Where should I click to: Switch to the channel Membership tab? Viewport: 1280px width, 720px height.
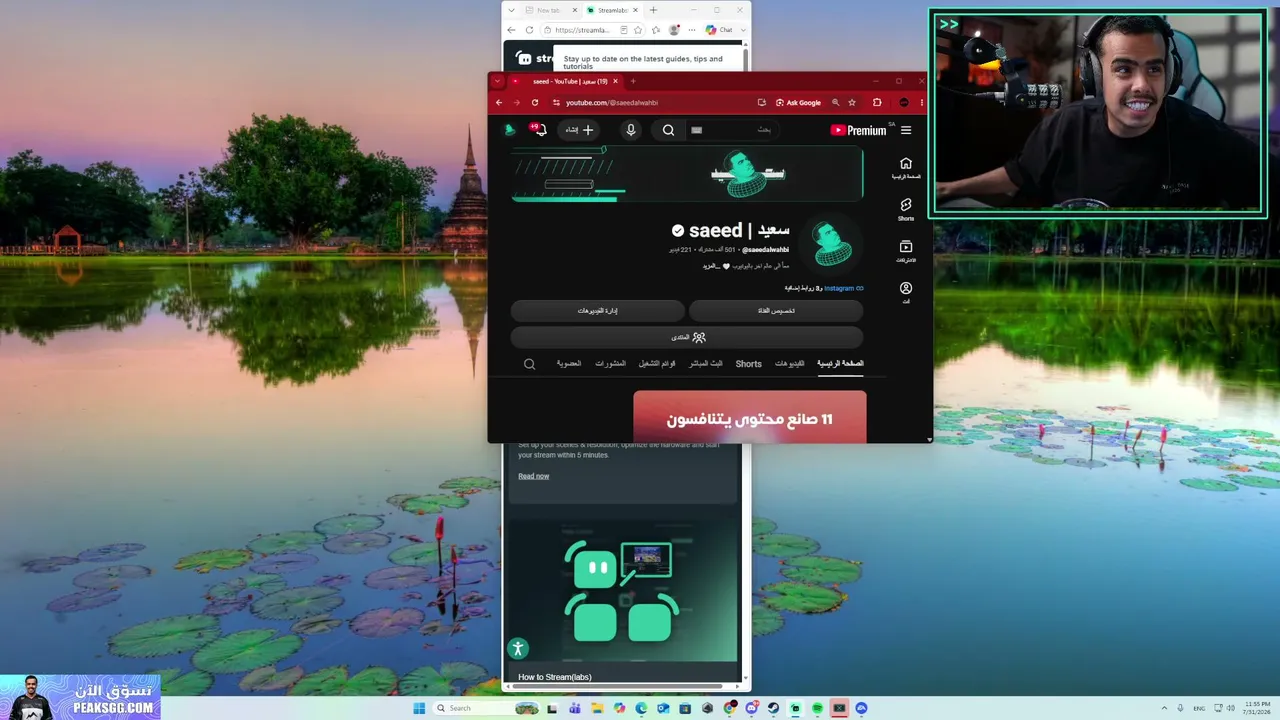coord(569,364)
